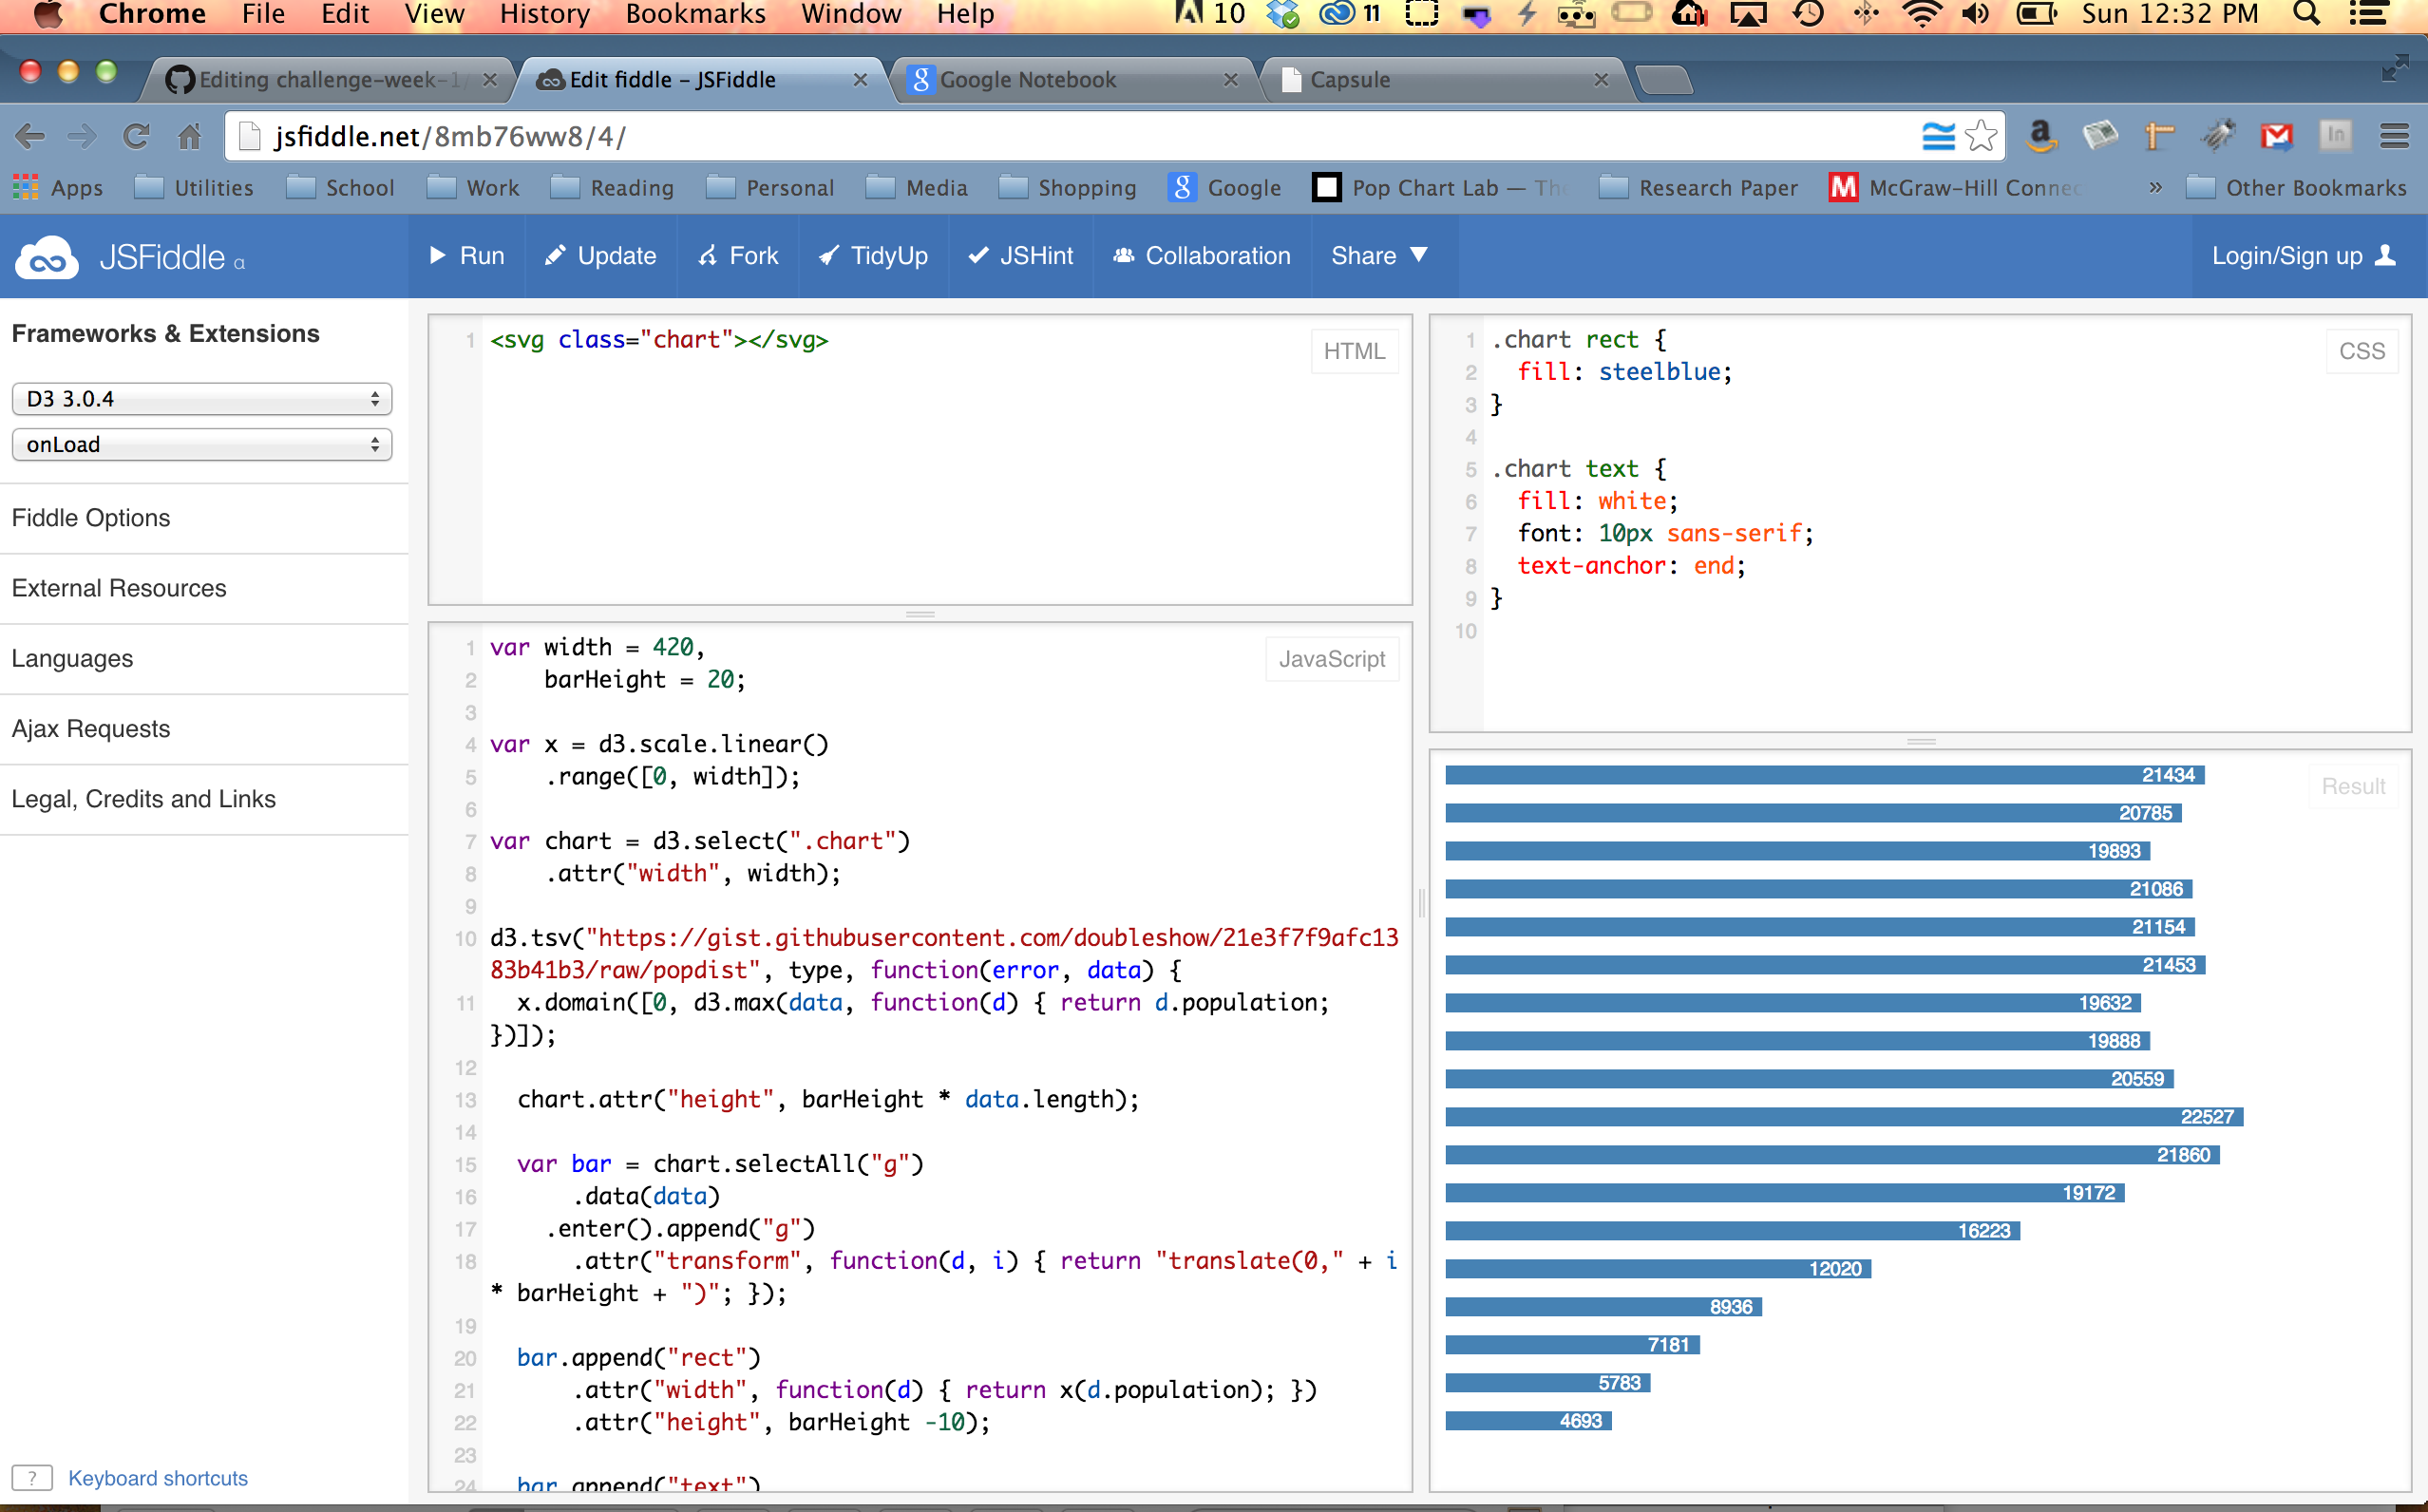Screen dimensions: 2428x1512
Task: Click the JSFiddle cloud logo
Action: pyautogui.click(x=46, y=257)
